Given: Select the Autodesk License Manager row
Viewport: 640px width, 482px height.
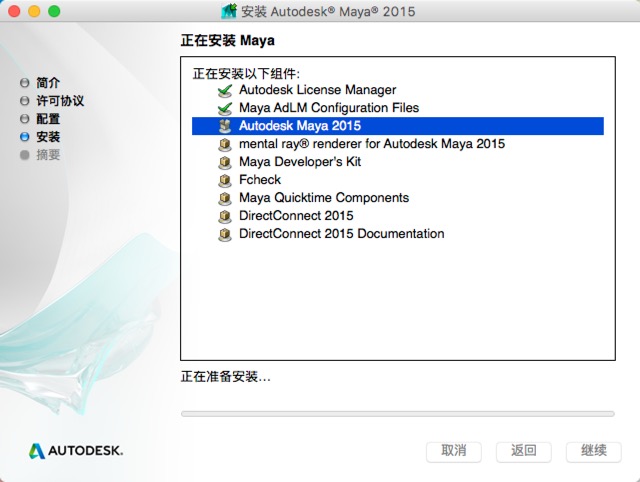Looking at the screenshot, I should pyautogui.click(x=398, y=90).
